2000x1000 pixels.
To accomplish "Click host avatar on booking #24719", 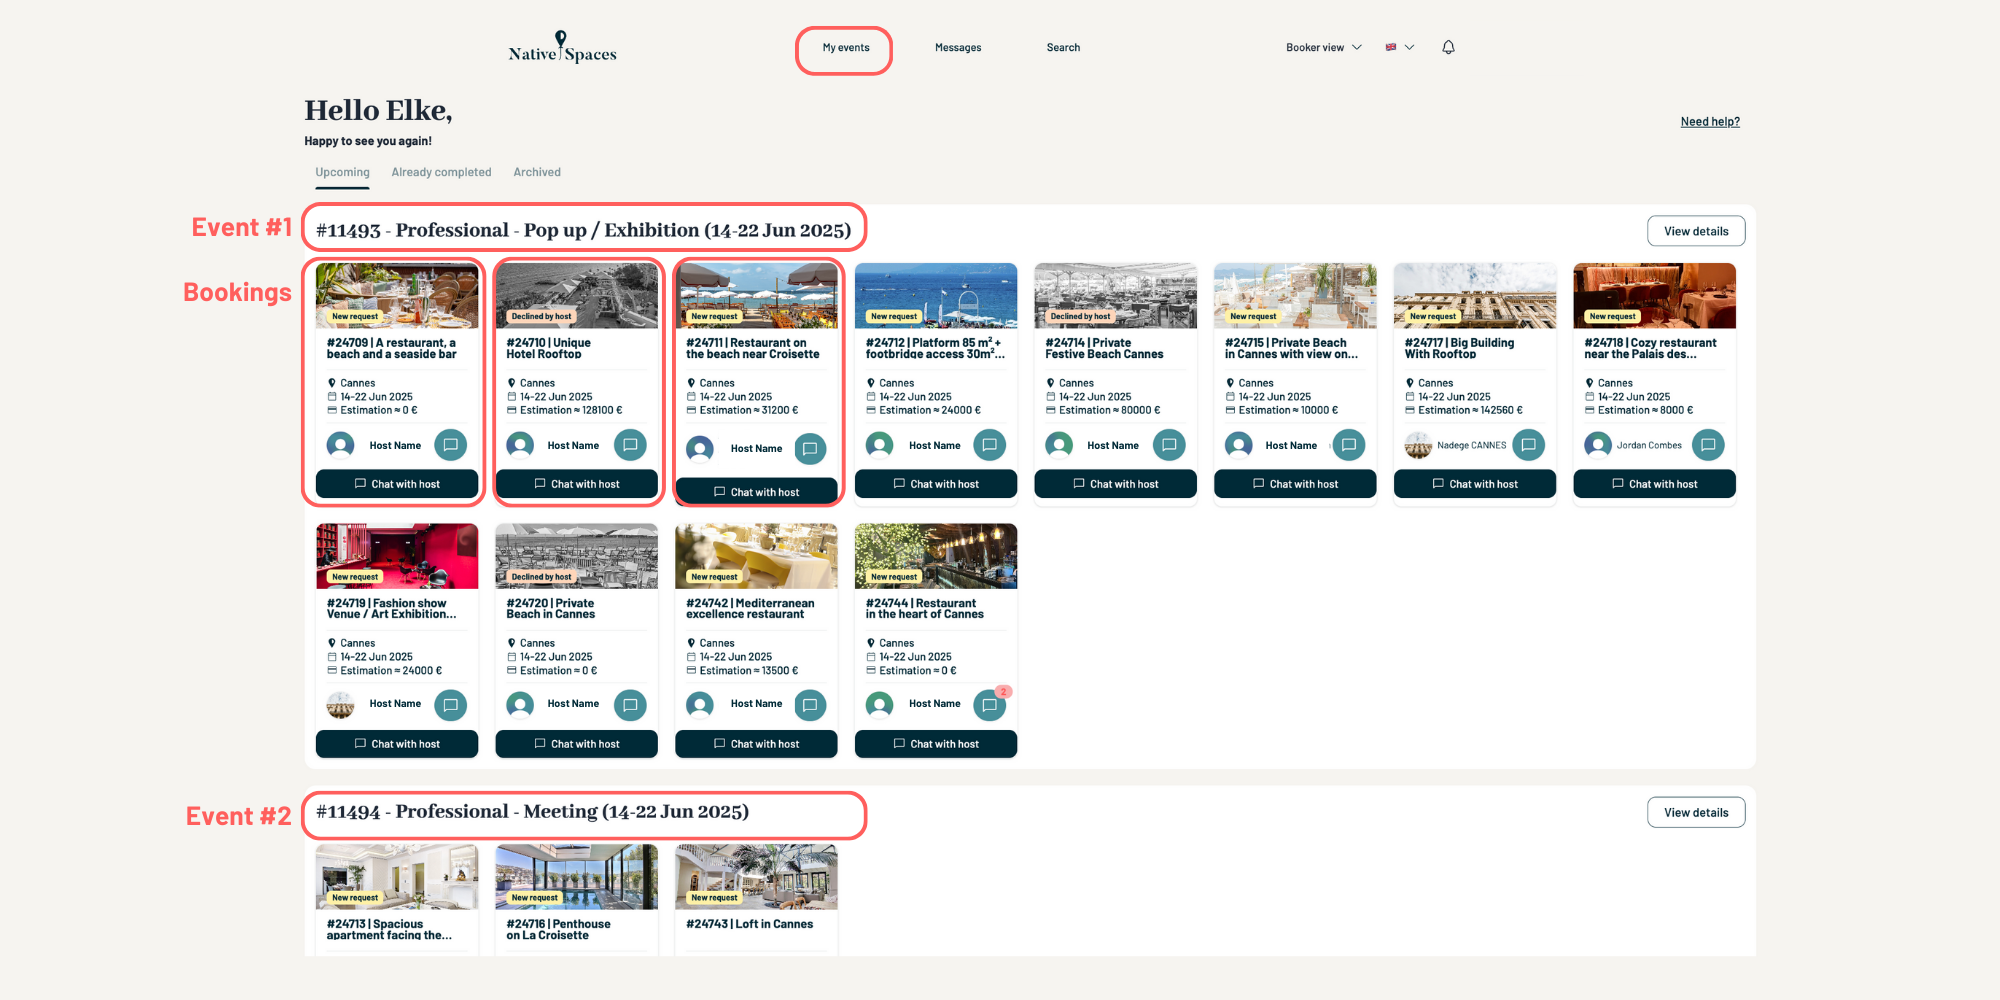I will [x=341, y=705].
